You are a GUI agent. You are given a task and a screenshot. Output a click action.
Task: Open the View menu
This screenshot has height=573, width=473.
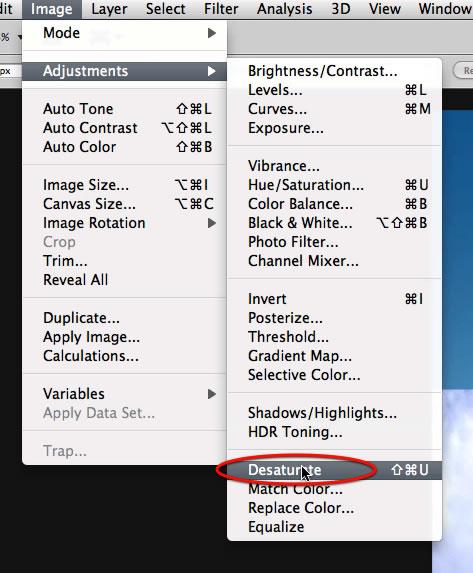[x=385, y=9]
